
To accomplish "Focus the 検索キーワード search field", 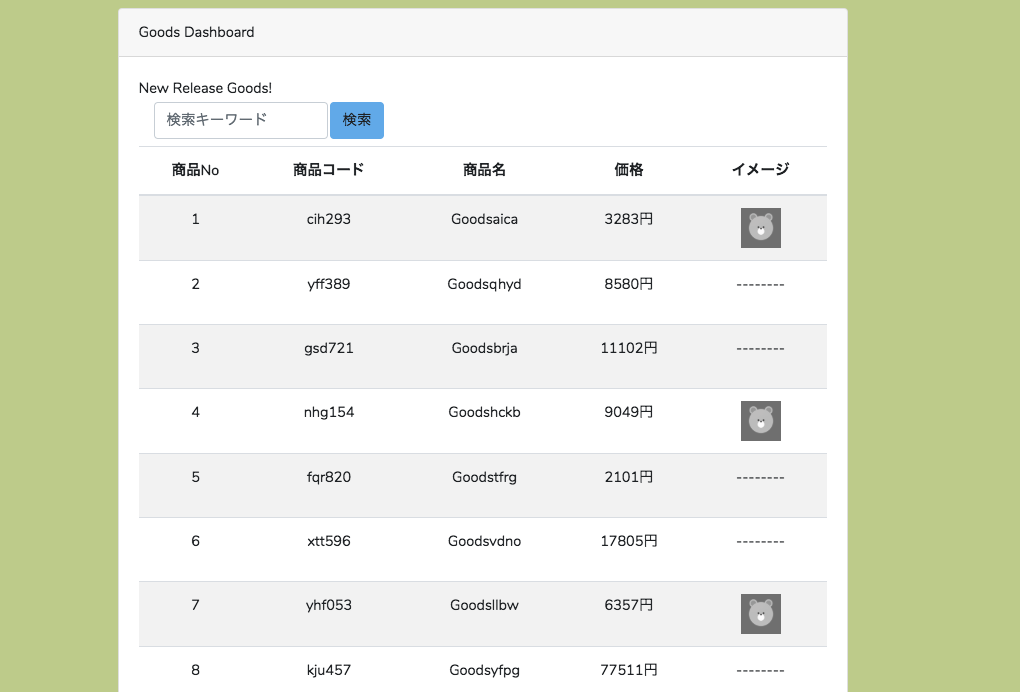I will 240,120.
